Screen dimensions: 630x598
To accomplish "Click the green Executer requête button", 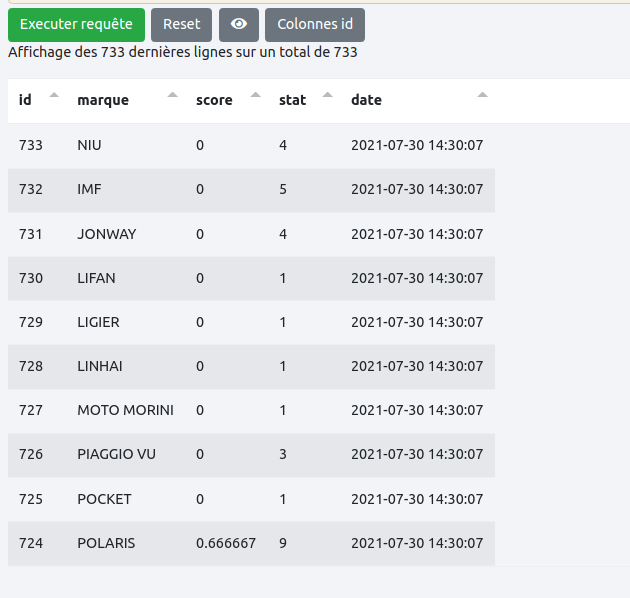I will [76, 24].
